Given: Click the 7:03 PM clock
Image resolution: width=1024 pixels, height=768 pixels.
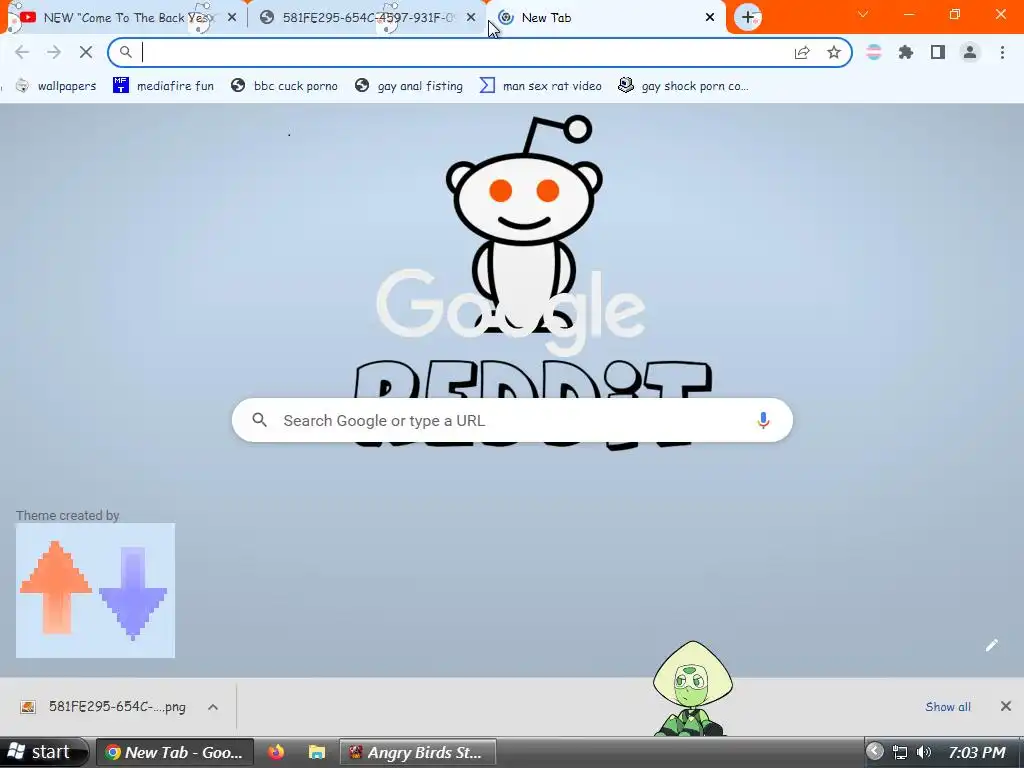Looking at the screenshot, I should coord(976,752).
